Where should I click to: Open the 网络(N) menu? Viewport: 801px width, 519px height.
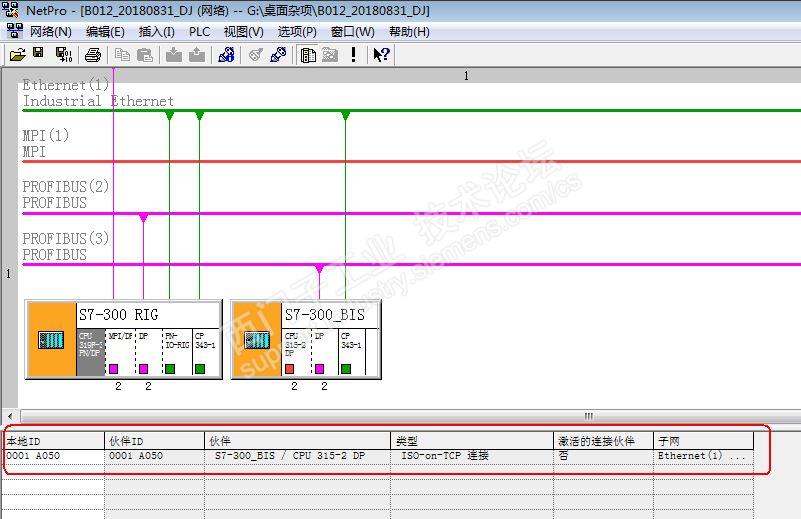tap(51, 32)
